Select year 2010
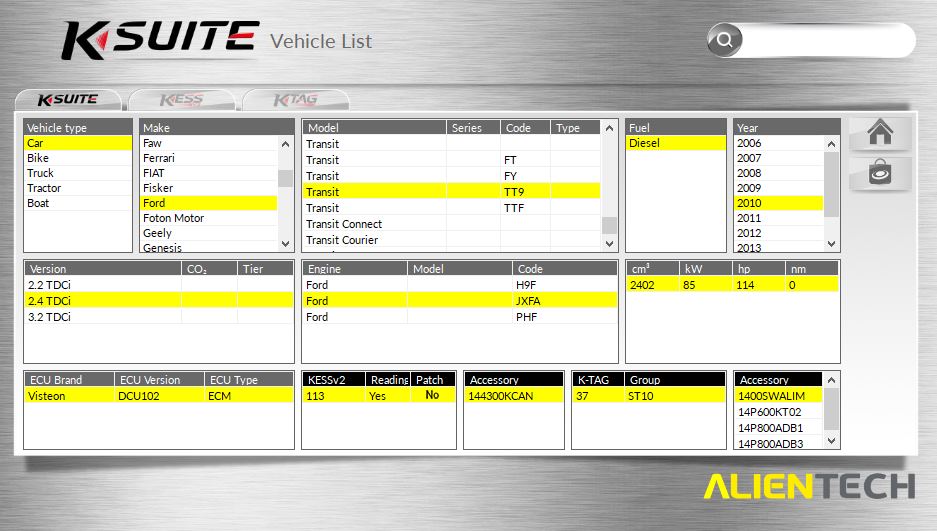The image size is (937, 531). (779, 202)
